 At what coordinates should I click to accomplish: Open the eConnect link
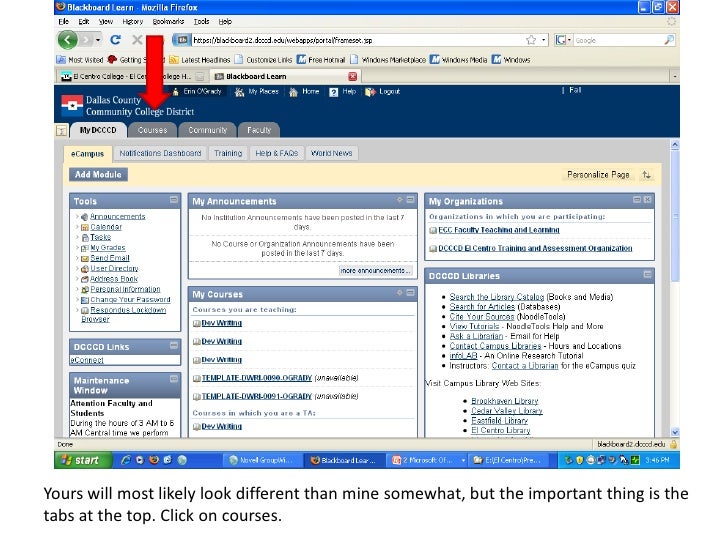(87, 360)
